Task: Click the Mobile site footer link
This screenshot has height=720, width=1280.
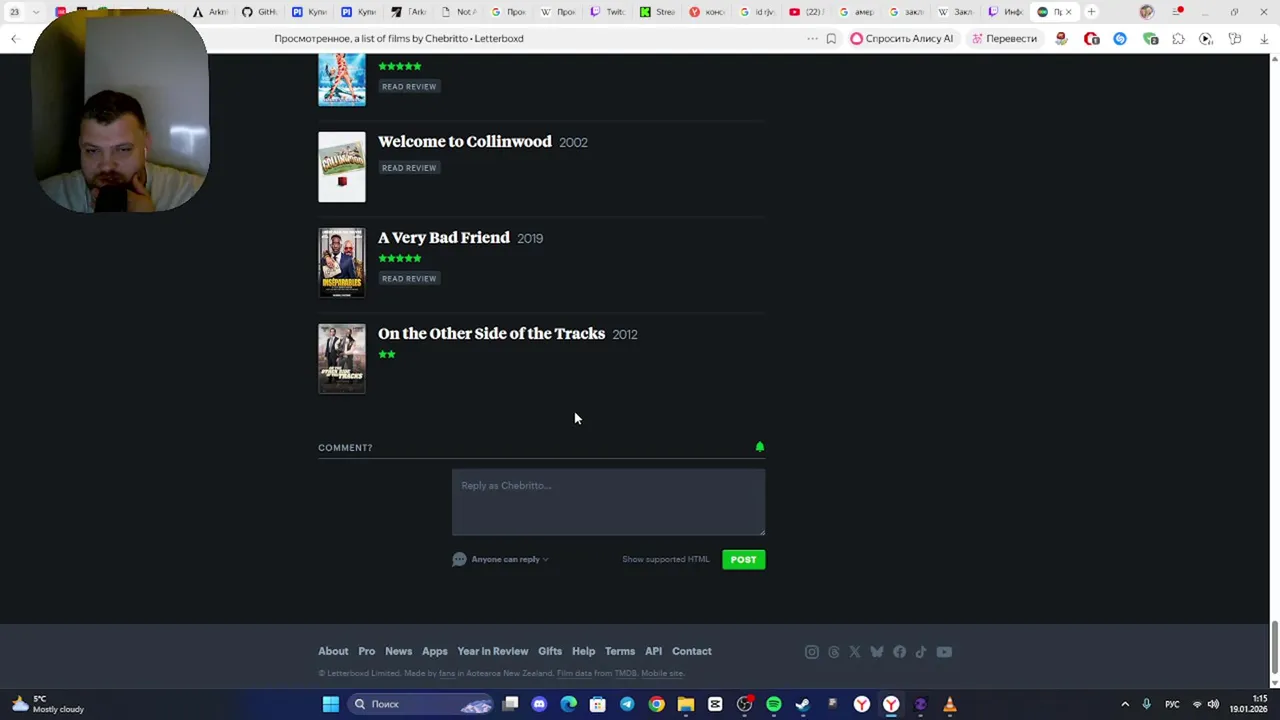Action: [662, 674]
